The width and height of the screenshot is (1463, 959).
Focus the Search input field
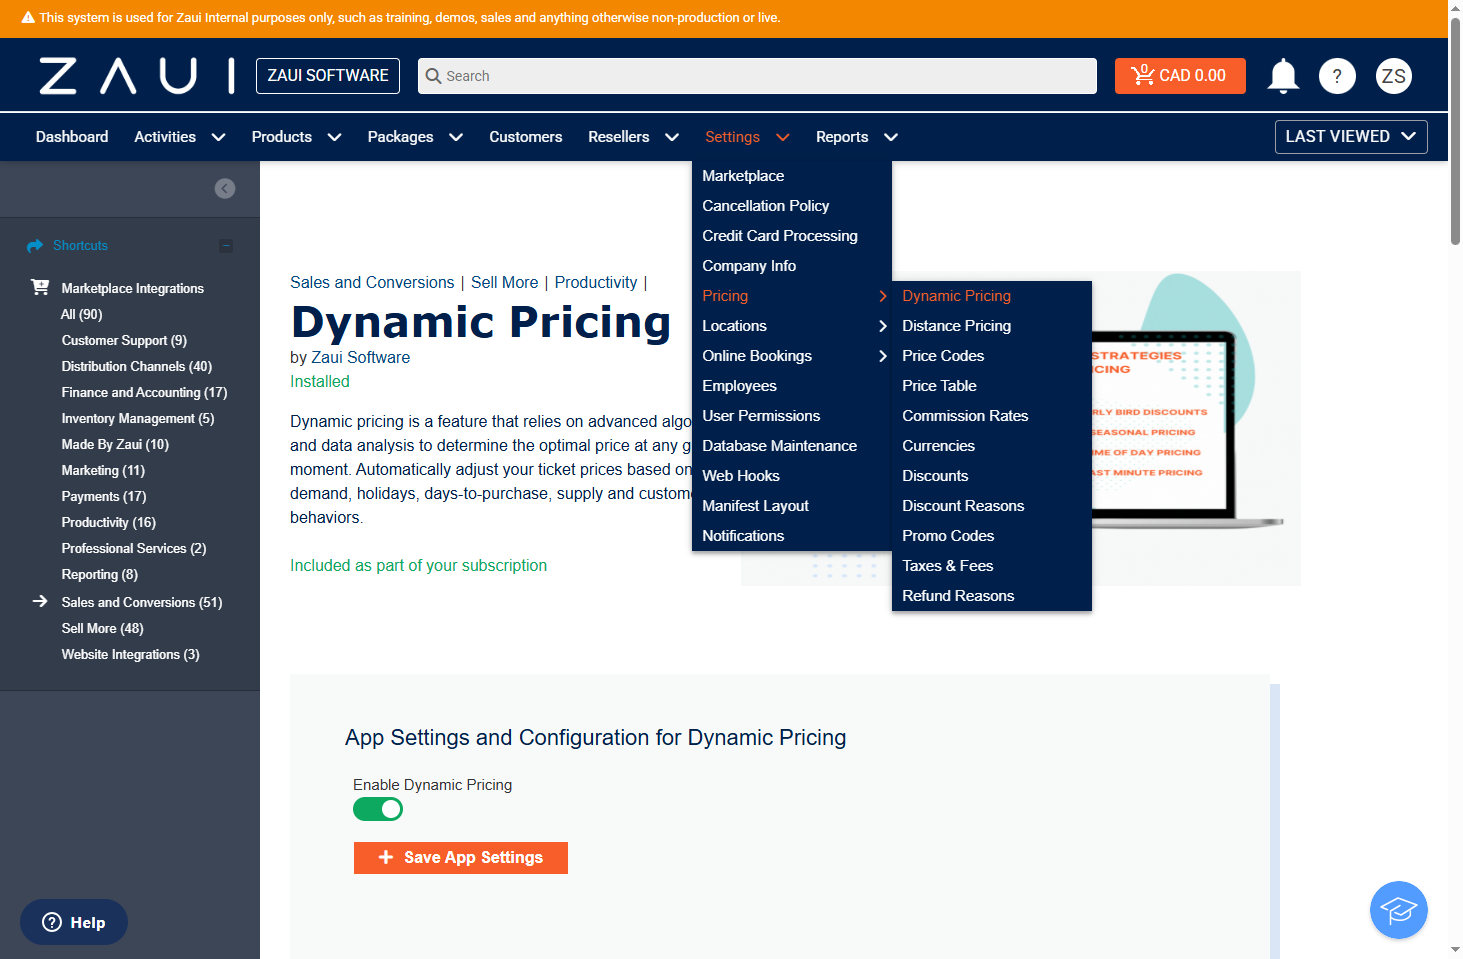pos(757,76)
